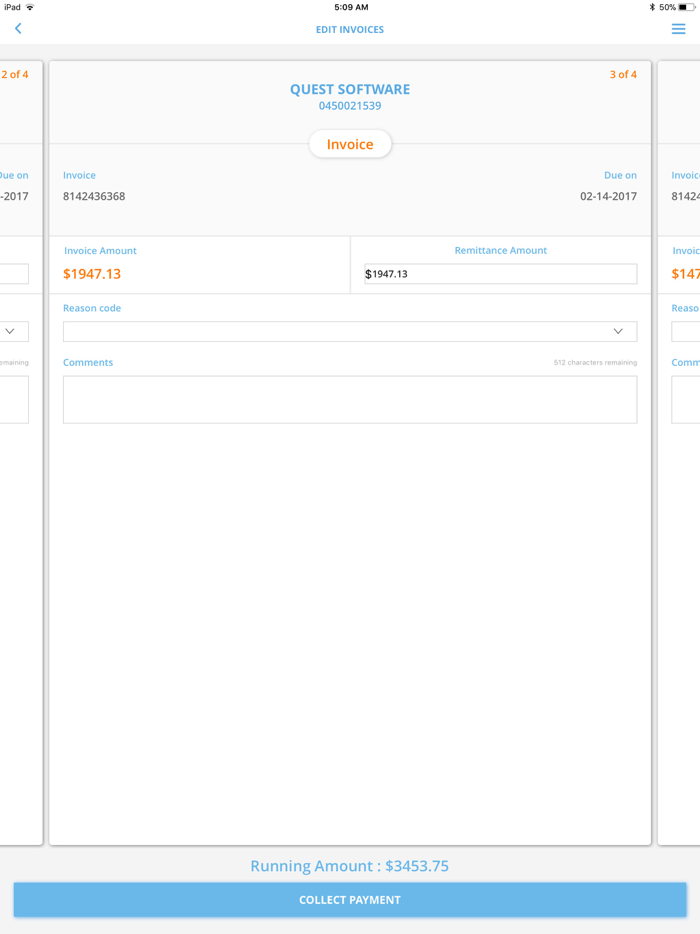700x934 pixels.
Task: Tap the orange invoice amount $1947.13
Action: 92,274
